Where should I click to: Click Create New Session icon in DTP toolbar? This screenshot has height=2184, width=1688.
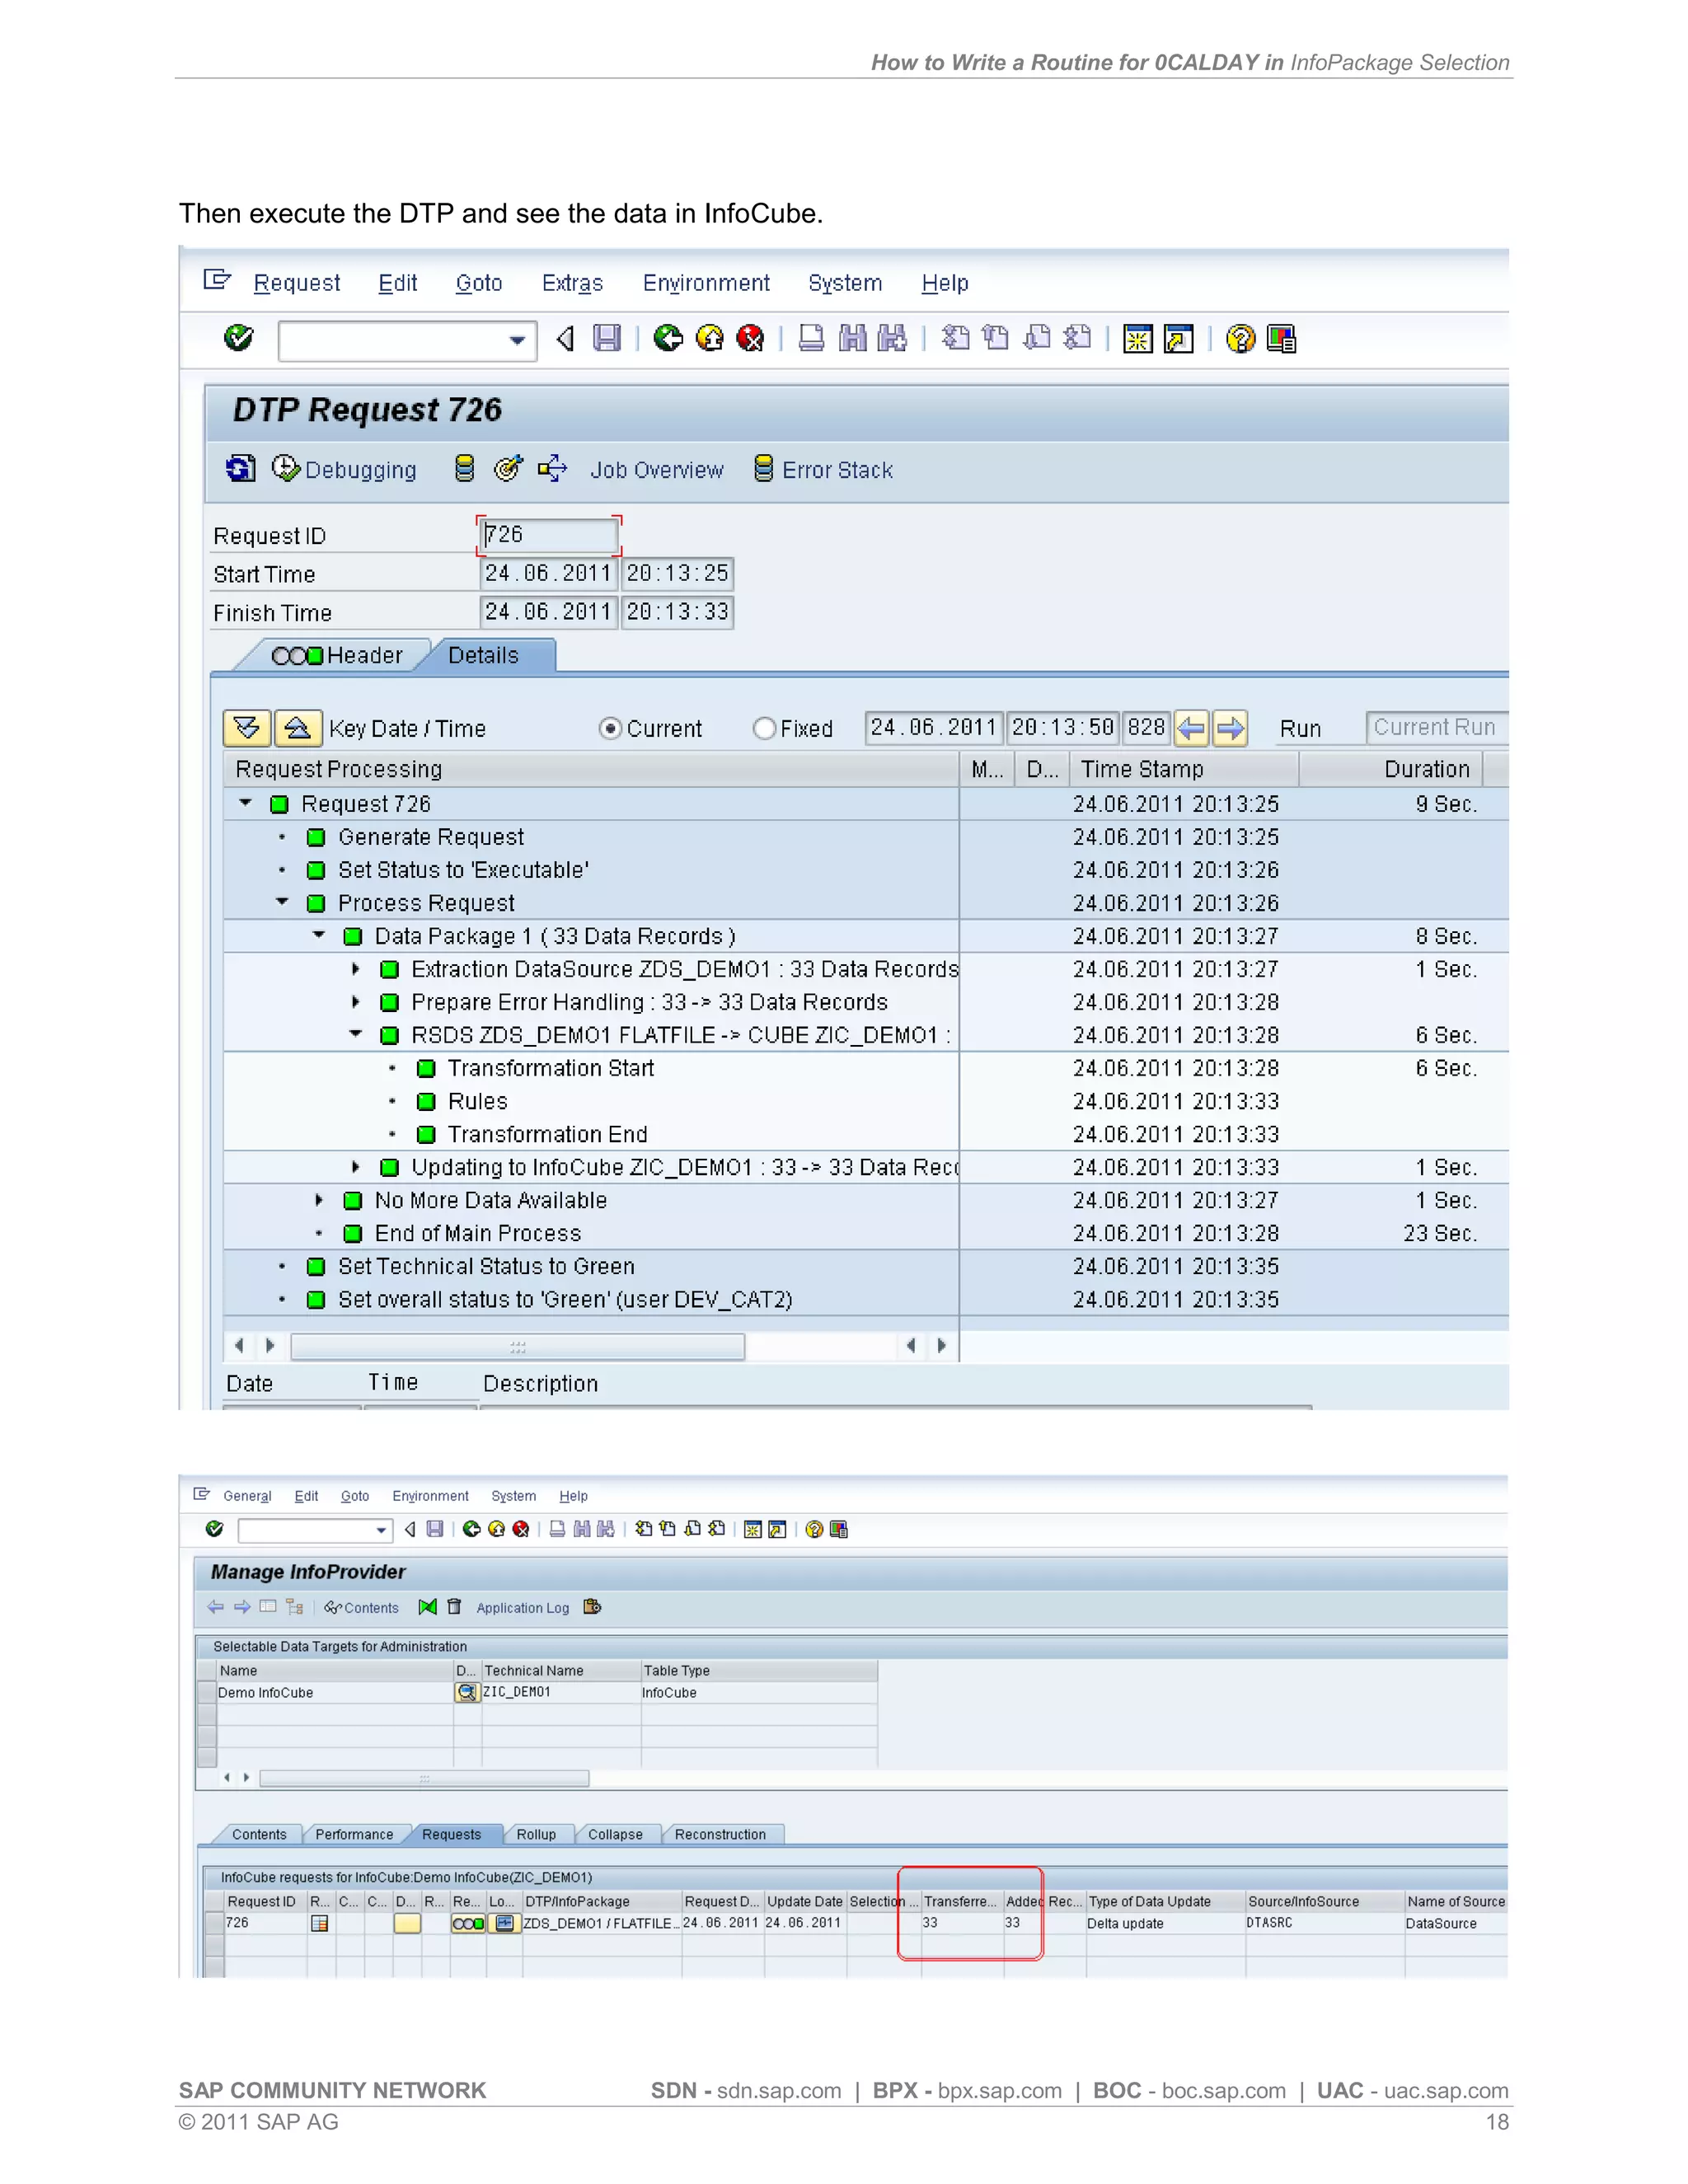1138,339
